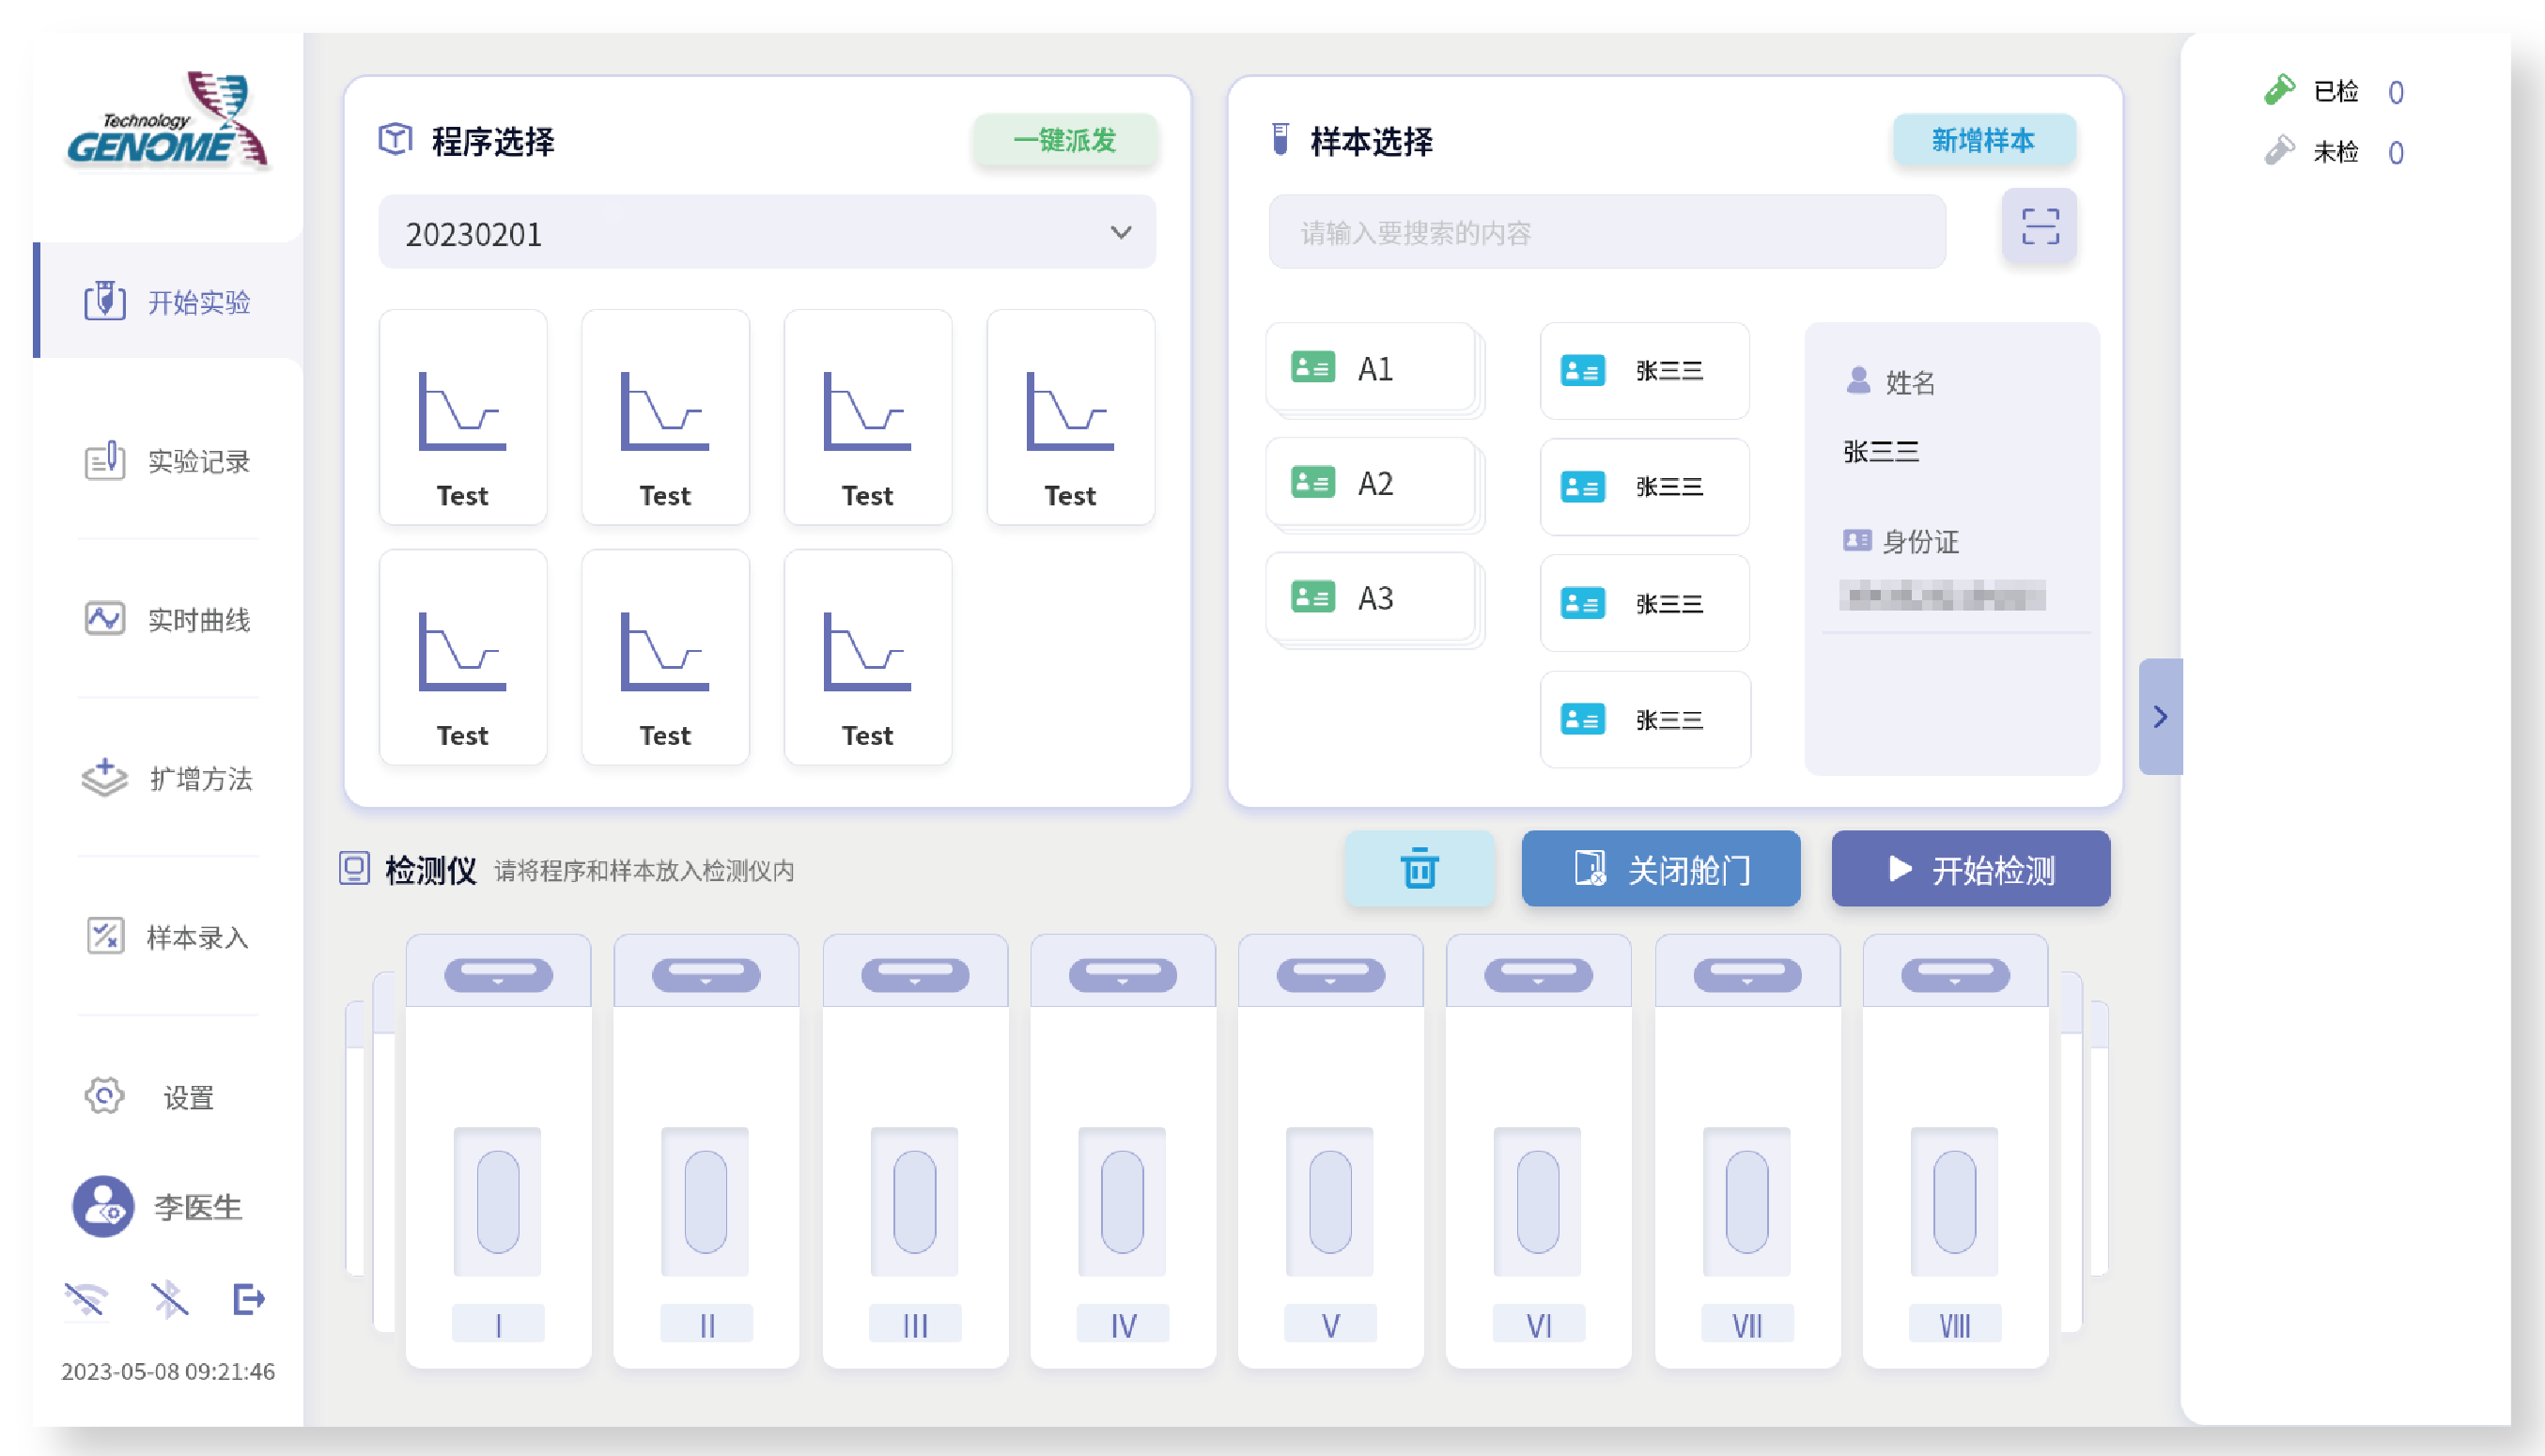
Task: Select the first Test program curve icon
Action: 462,413
